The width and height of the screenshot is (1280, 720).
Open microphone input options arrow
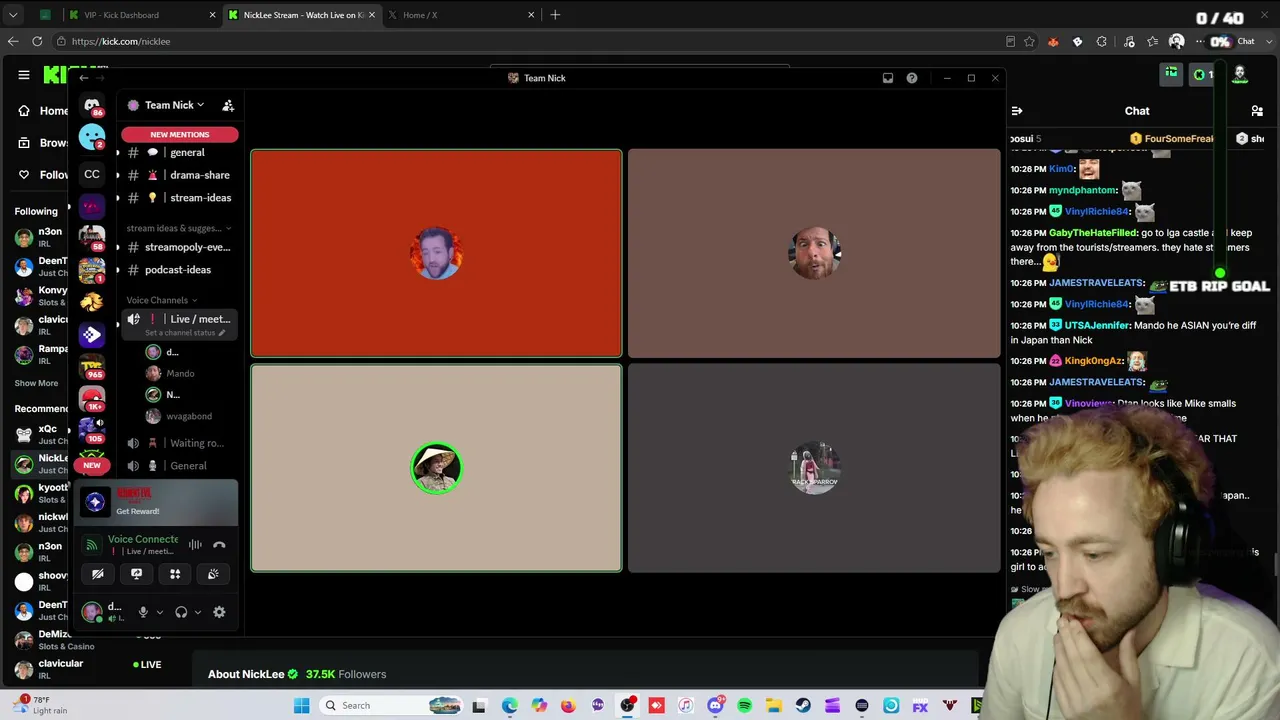click(x=159, y=612)
